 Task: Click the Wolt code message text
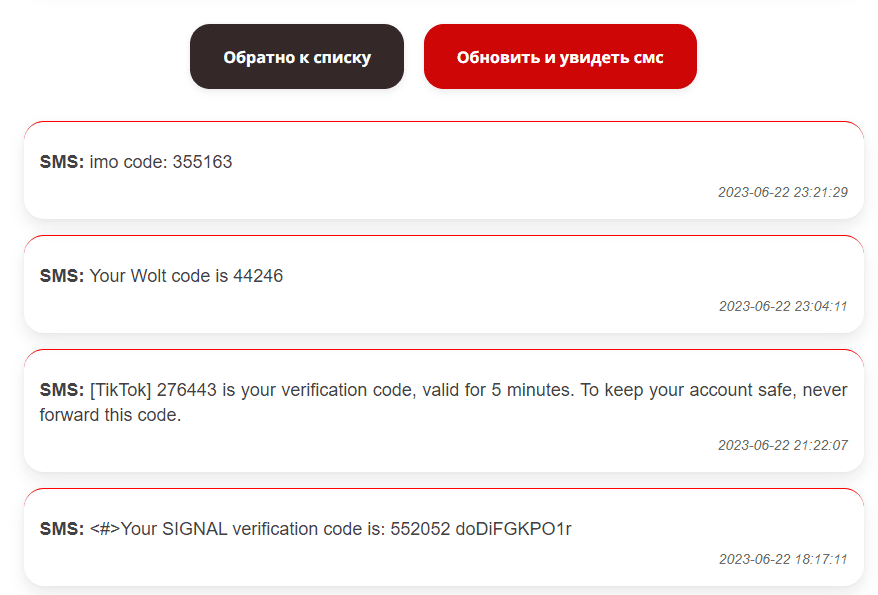pos(186,276)
